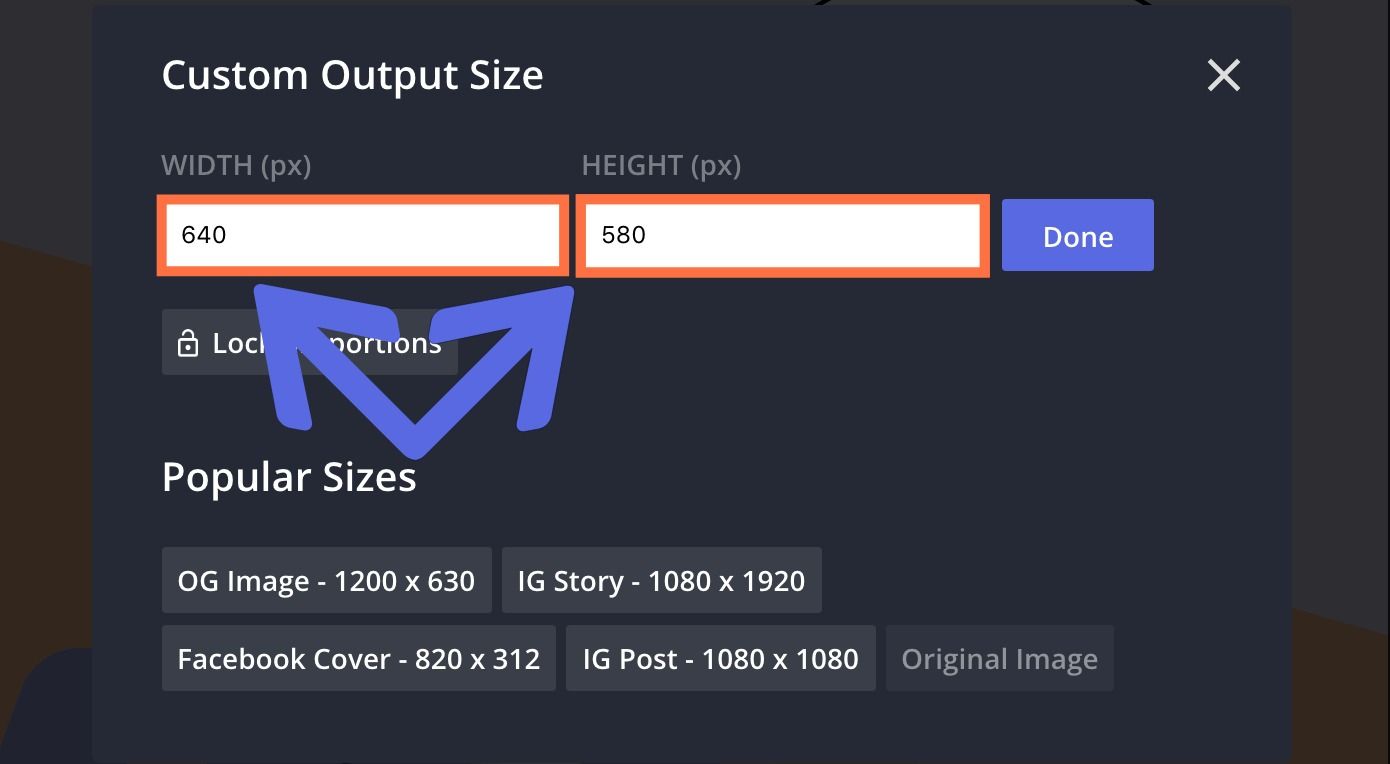Click the HEIGHT (px) label
Viewport: 1390px width, 764px height.
click(661, 165)
